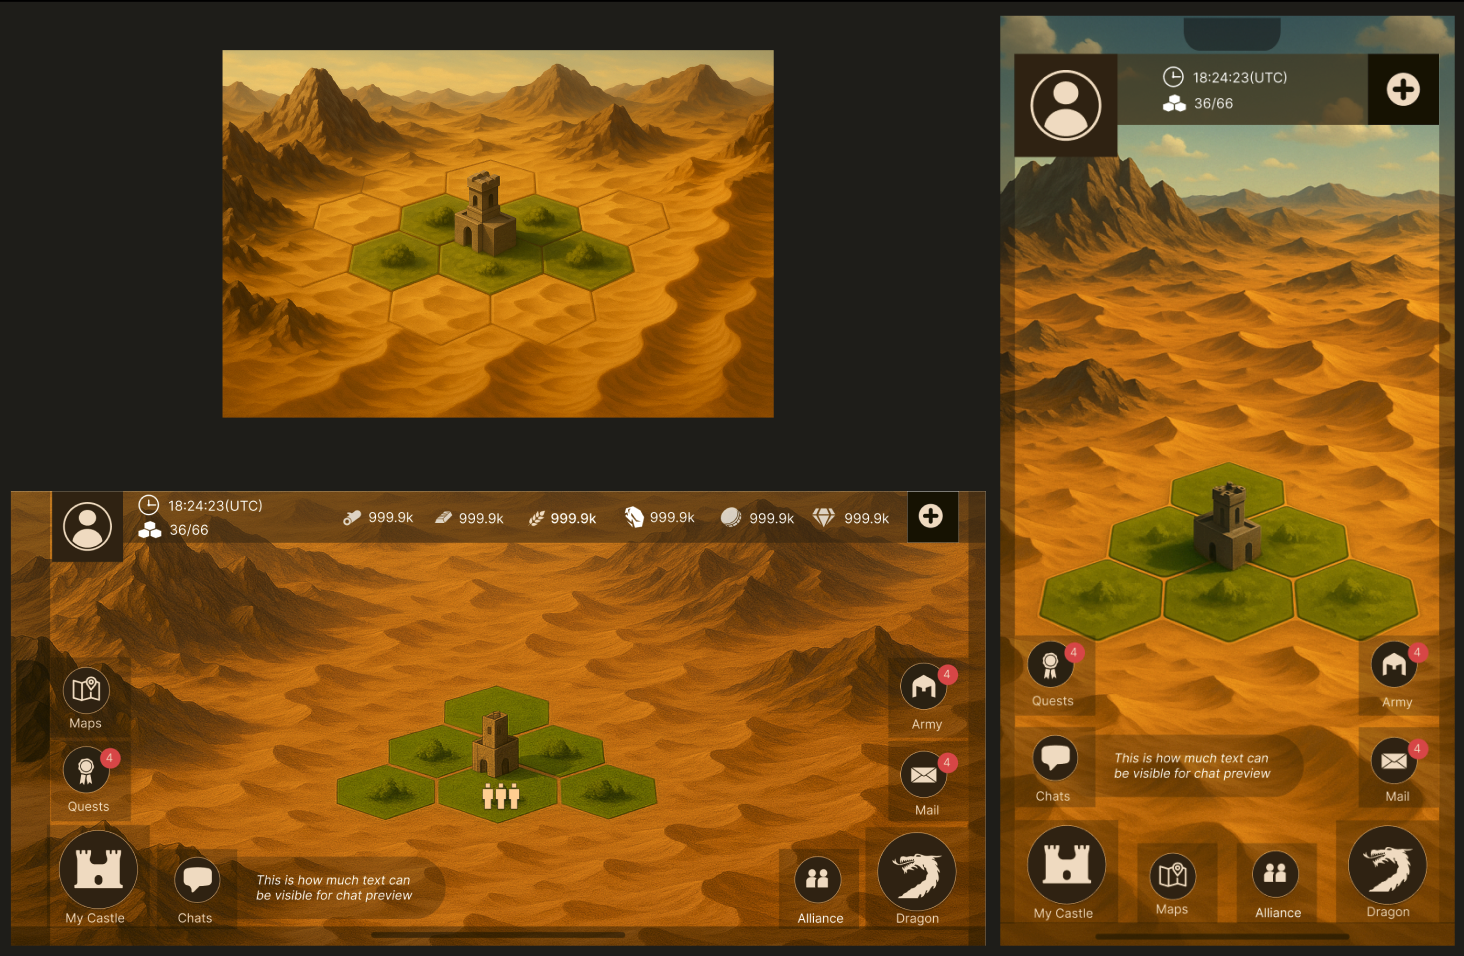Select the three-soldier troop on the hex tile
This screenshot has width=1464, height=956.
500,796
